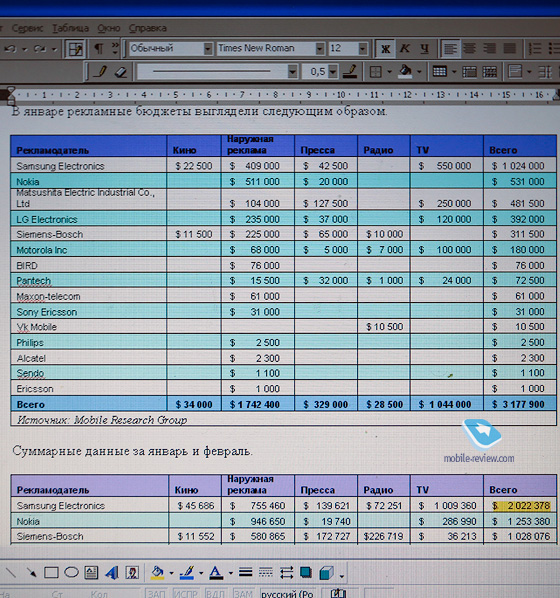Open the Line Style thickness menu
The height and width of the screenshot is (598, 560).
coord(245,572)
